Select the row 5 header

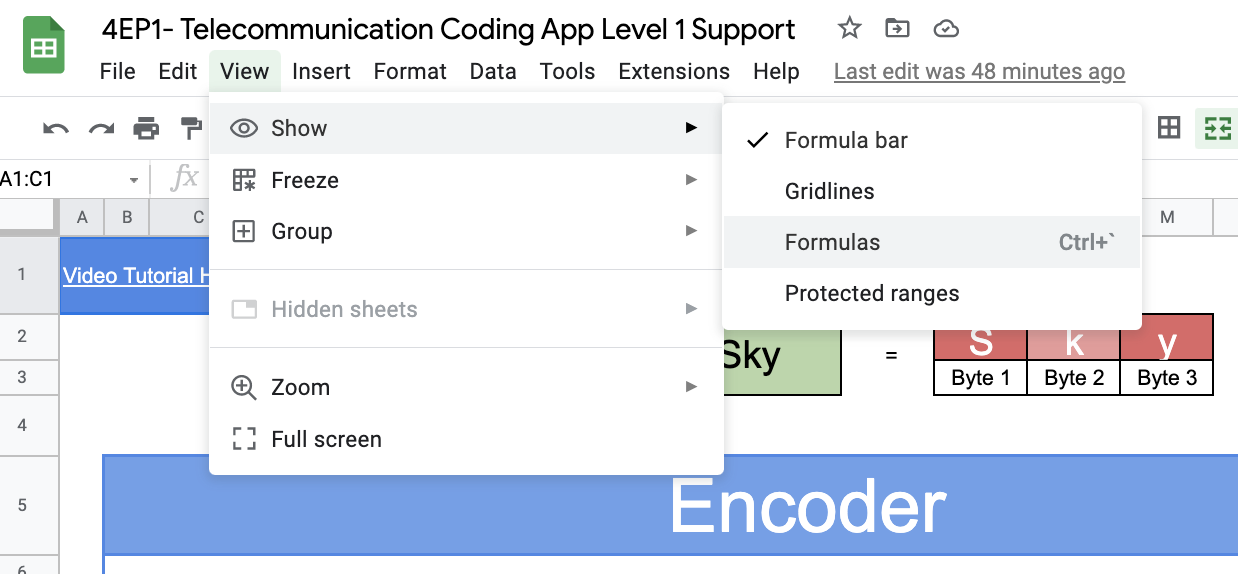coord(22,506)
